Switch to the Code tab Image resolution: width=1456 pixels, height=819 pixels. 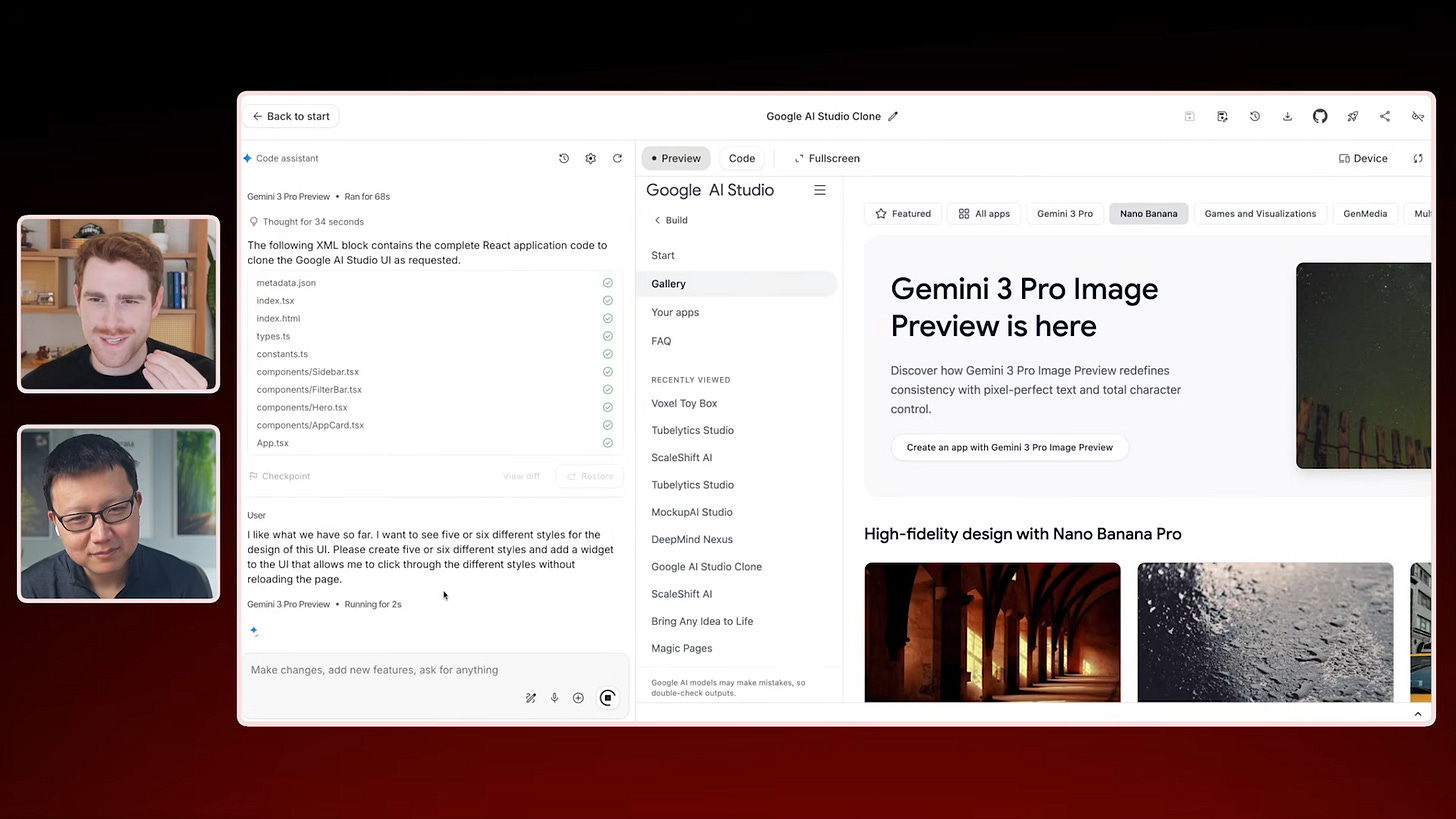(742, 158)
